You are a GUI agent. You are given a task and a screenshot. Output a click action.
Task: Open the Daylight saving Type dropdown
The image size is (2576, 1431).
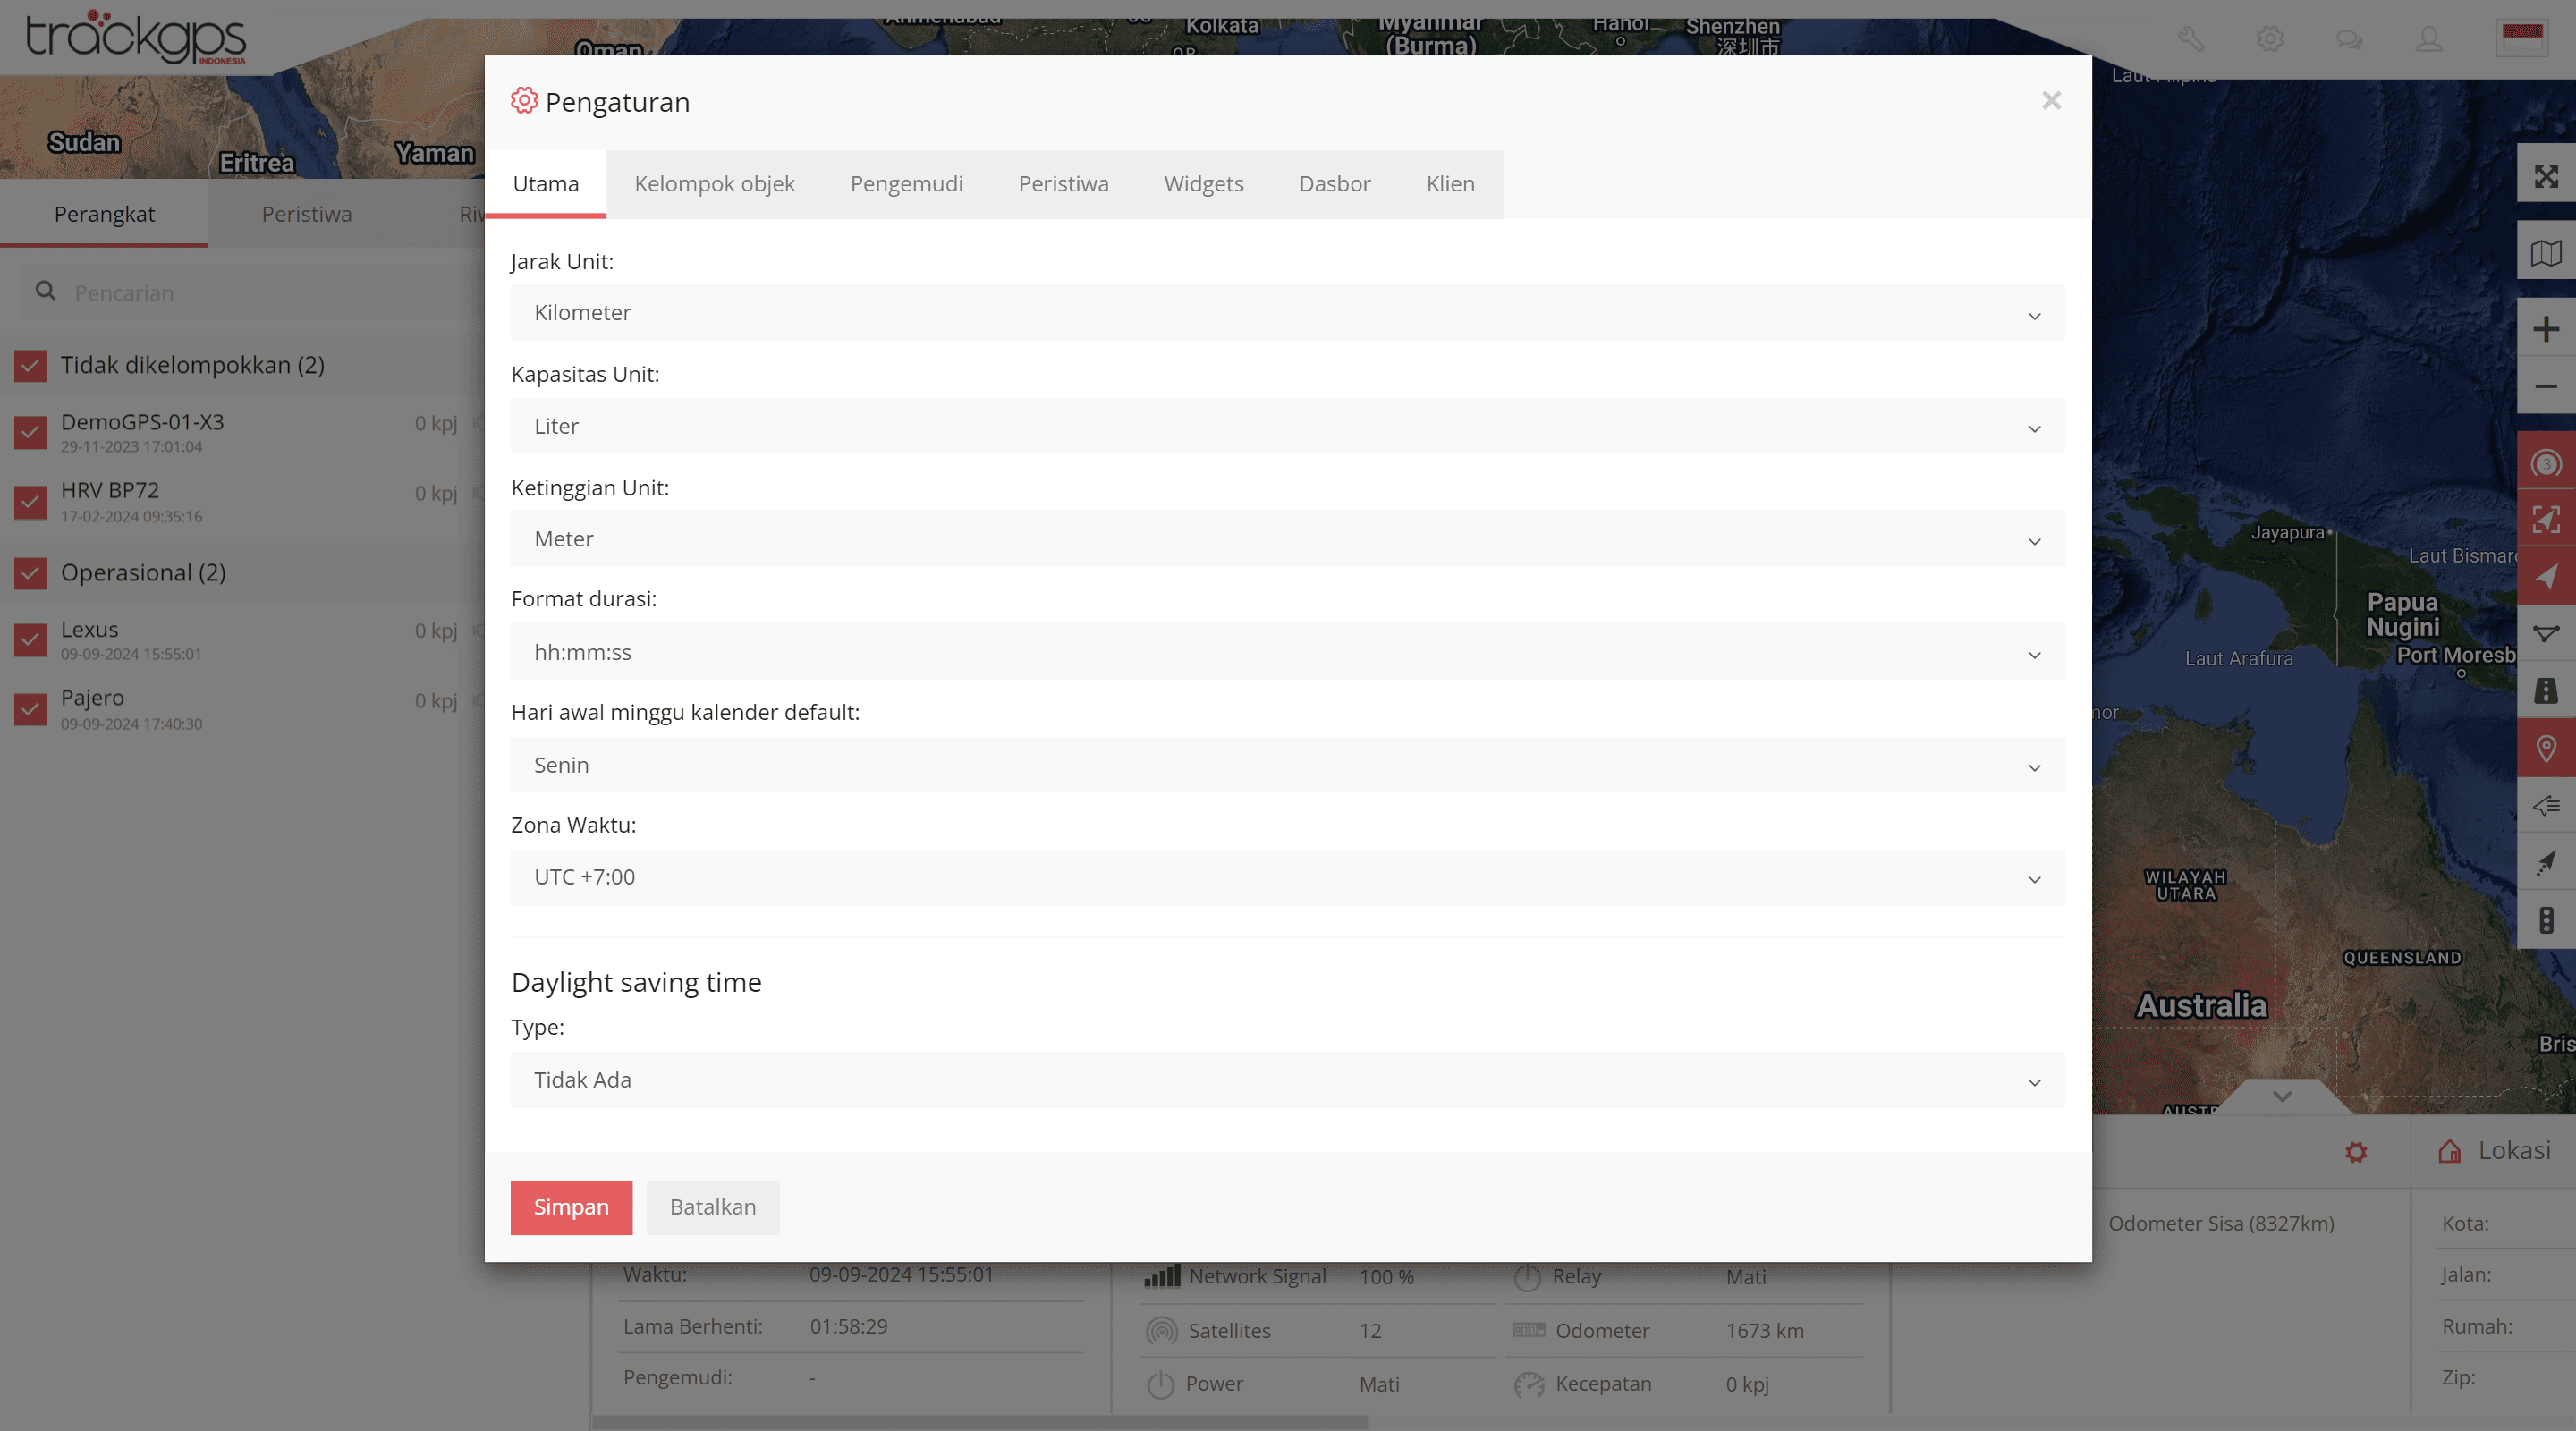(x=1287, y=1080)
